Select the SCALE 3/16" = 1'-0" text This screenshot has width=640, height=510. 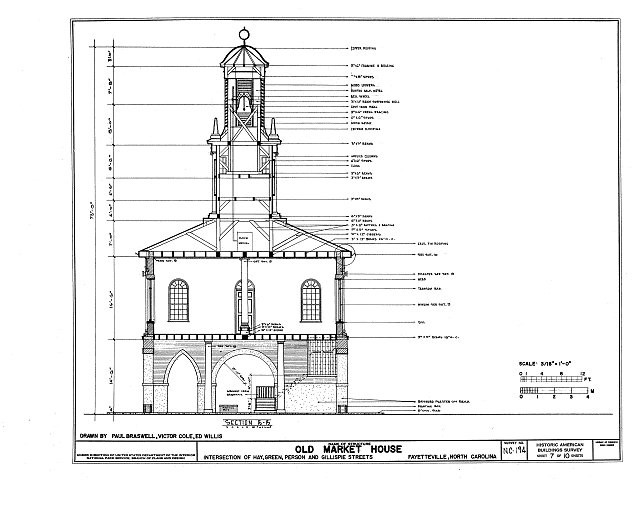pyautogui.click(x=544, y=364)
